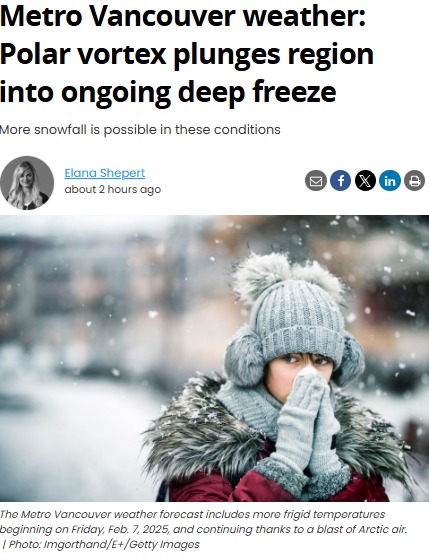Click the 'into ongoing deep freeze' headline line
The image size is (429, 560).
point(168,93)
